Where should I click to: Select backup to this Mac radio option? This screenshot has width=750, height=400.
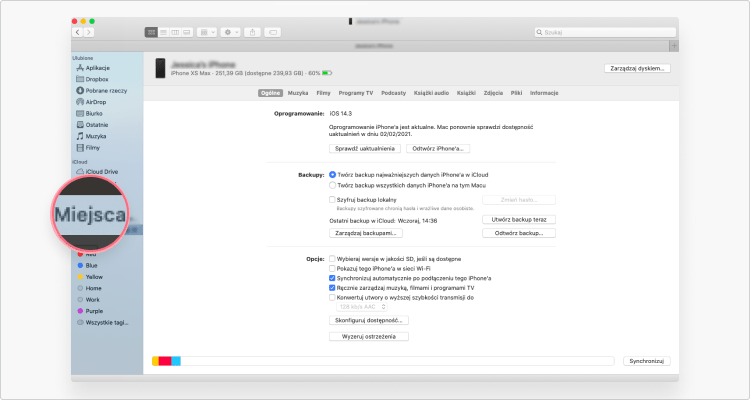tap(332, 185)
